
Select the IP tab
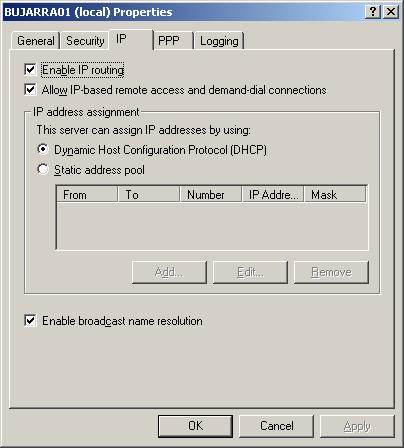pos(131,39)
